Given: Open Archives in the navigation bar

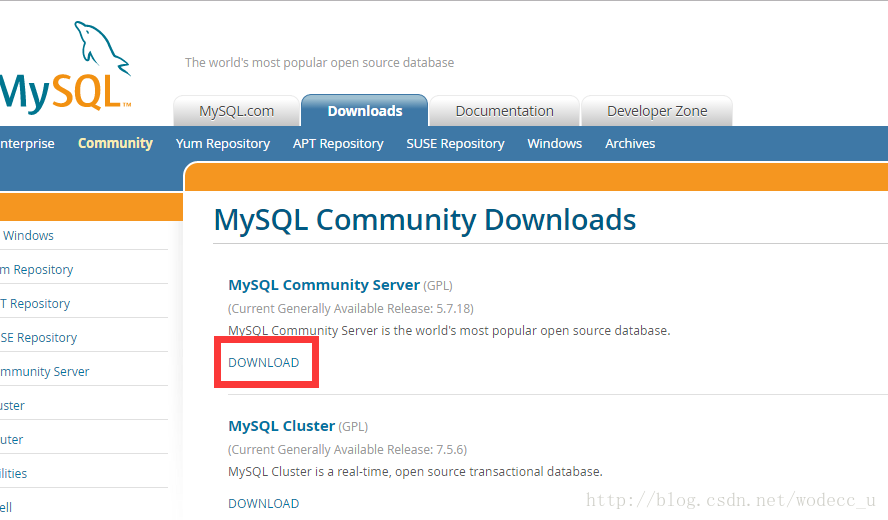Looking at the screenshot, I should tap(630, 144).
